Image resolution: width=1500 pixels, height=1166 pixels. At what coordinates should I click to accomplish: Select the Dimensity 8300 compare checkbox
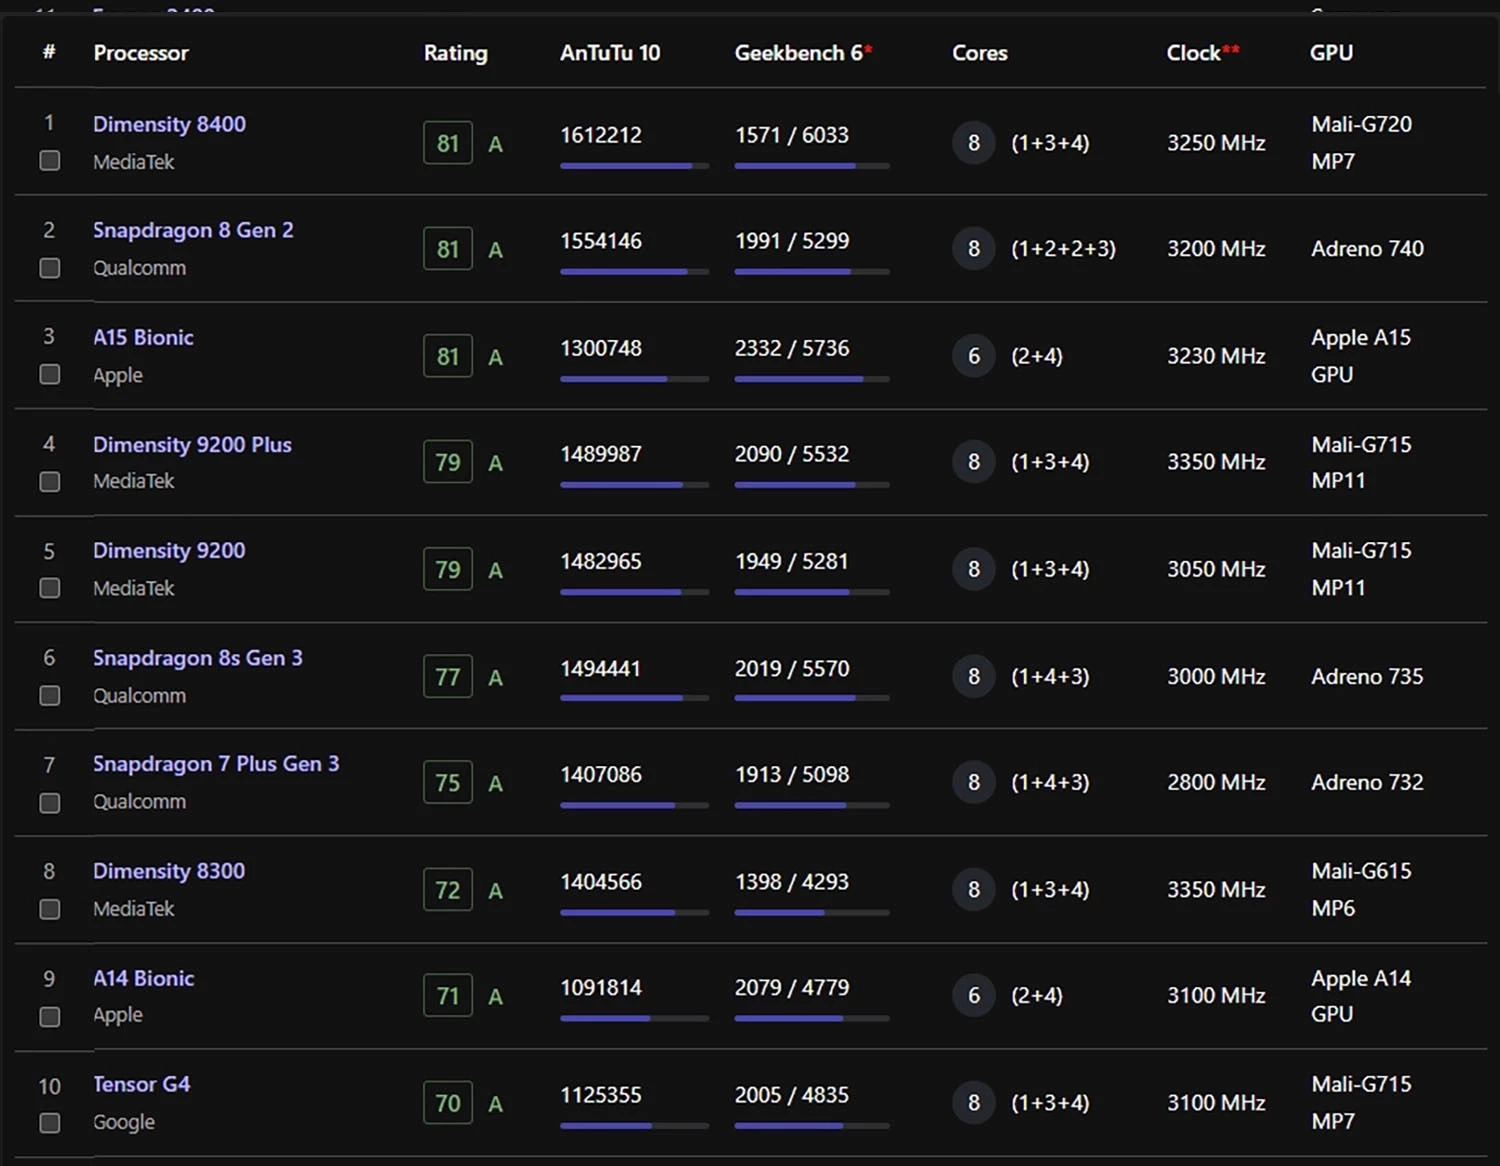(49, 909)
